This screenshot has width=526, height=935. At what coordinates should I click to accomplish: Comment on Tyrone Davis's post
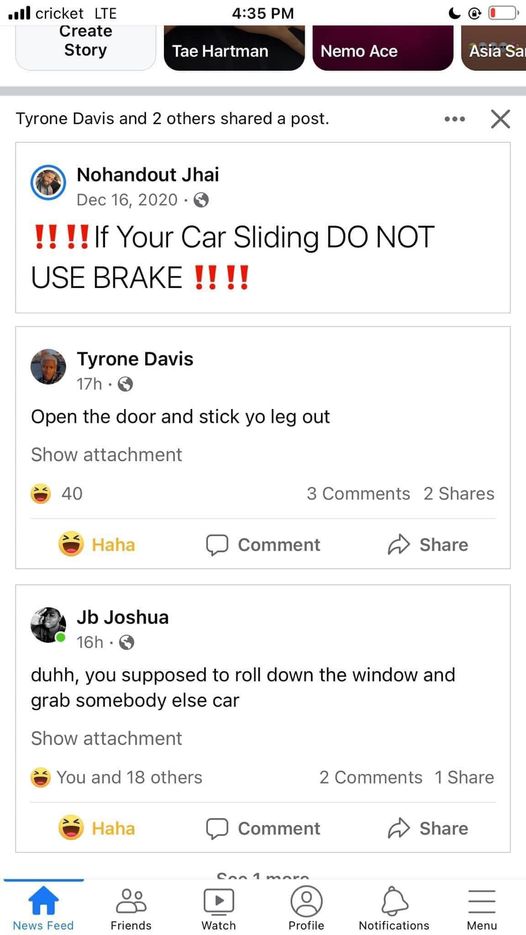[x=263, y=544]
